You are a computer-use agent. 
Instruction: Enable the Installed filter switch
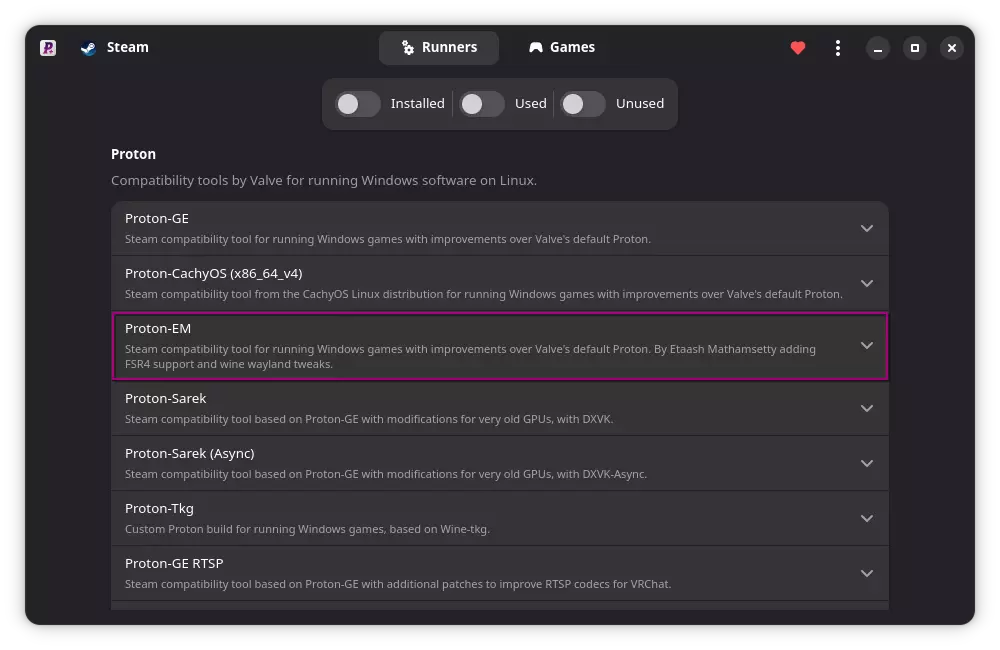click(357, 104)
